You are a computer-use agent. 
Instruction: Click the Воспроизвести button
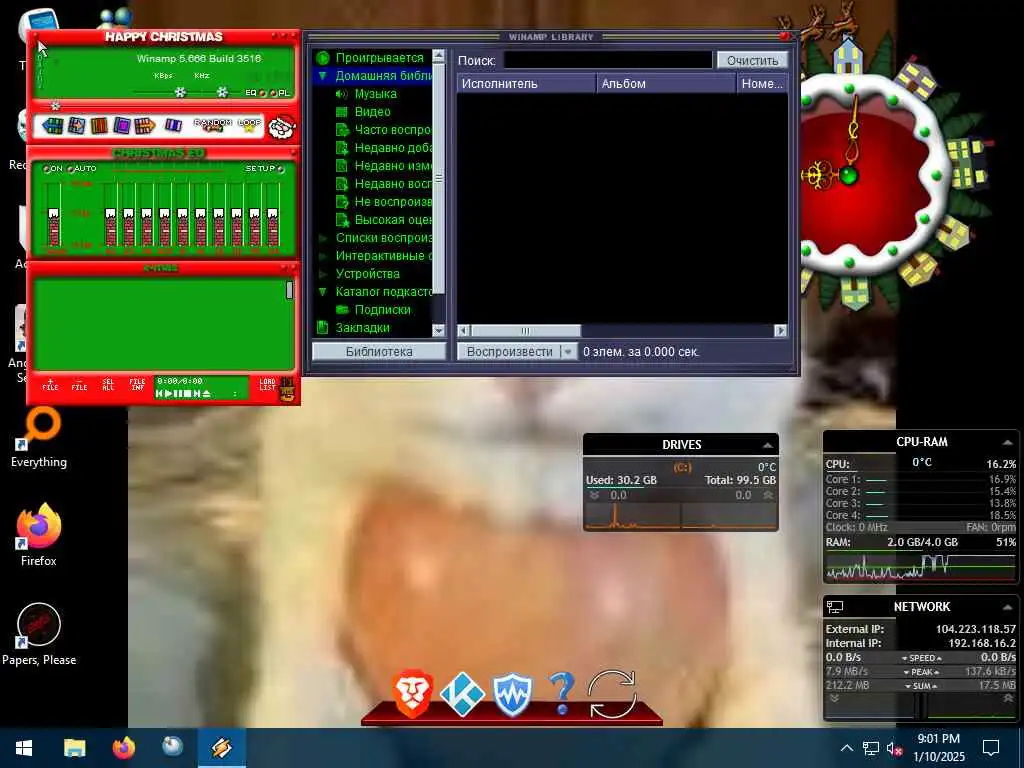(509, 351)
